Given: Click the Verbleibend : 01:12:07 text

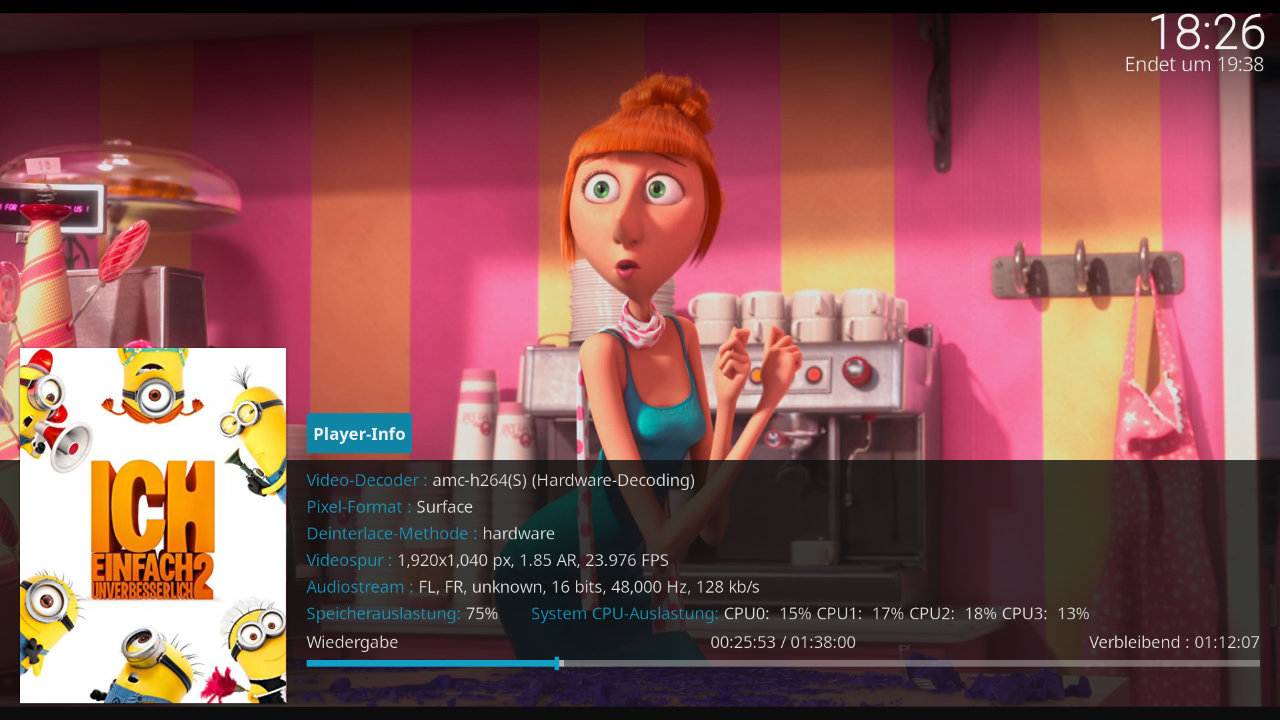Looking at the screenshot, I should coord(1174,642).
